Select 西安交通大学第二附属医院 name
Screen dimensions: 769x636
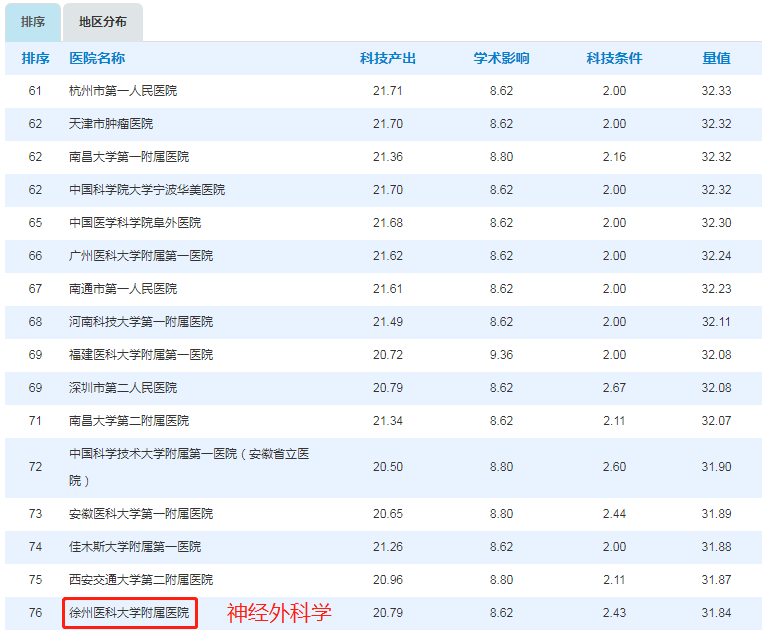tap(141, 580)
